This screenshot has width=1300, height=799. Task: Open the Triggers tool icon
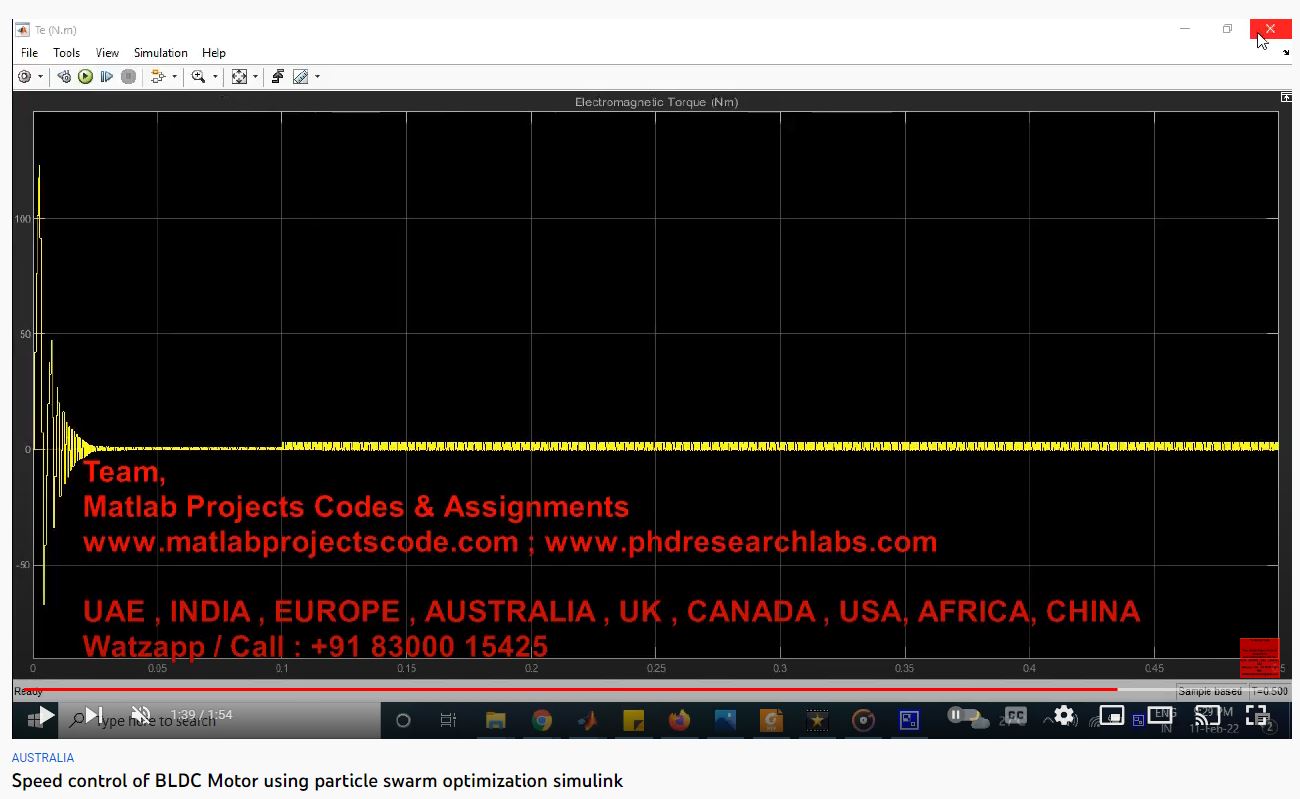278,77
